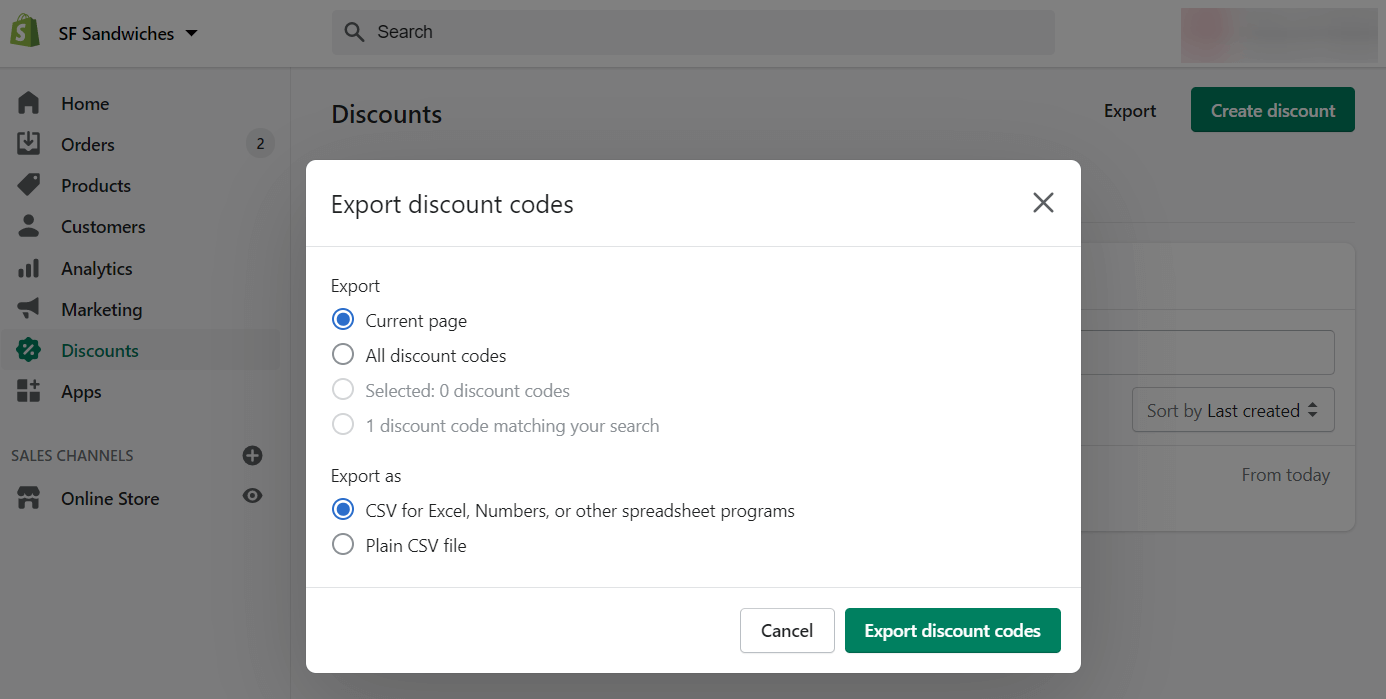Click the search magnifier icon
Viewport: 1386px width, 699px height.
coord(354,32)
